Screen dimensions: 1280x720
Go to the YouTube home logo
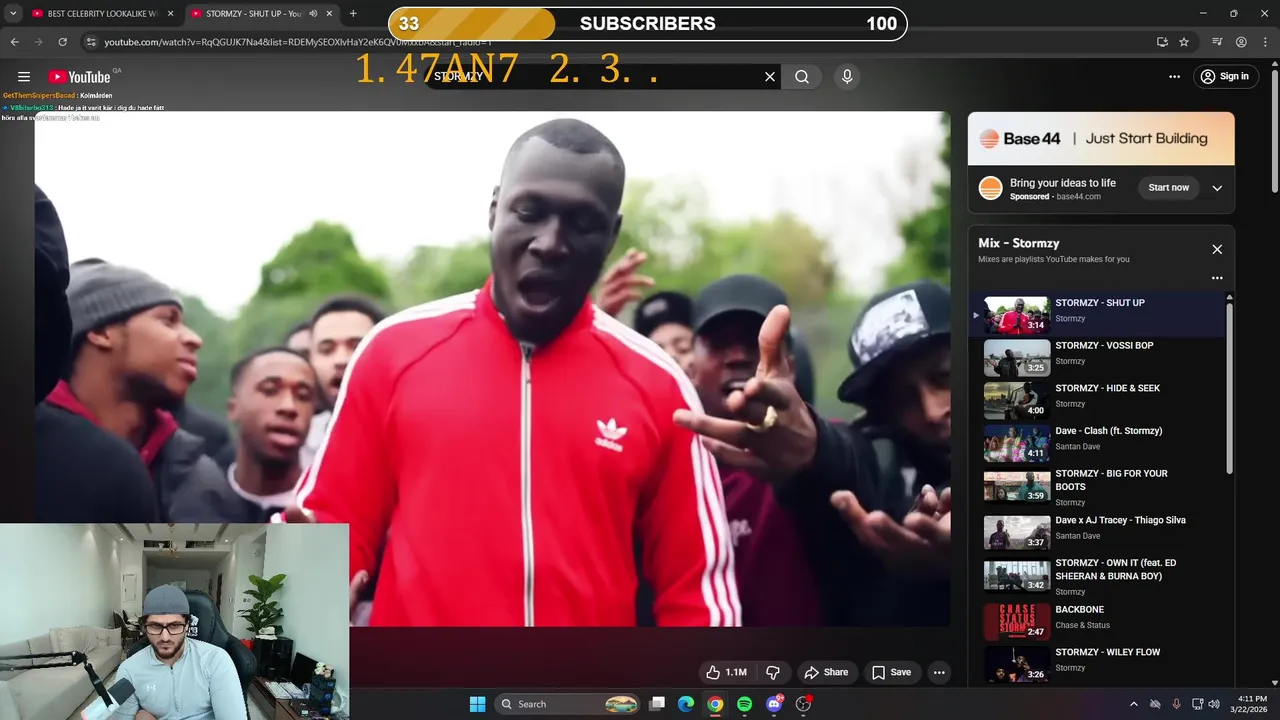point(79,77)
